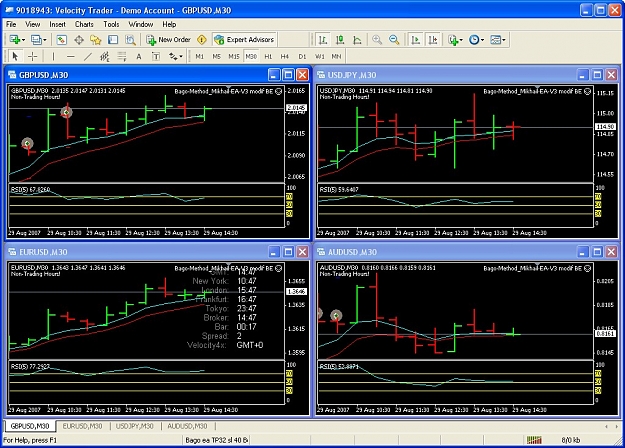625x448 pixels.
Task: Click the '8/0 kb' status bar entry
Action: tap(570, 440)
